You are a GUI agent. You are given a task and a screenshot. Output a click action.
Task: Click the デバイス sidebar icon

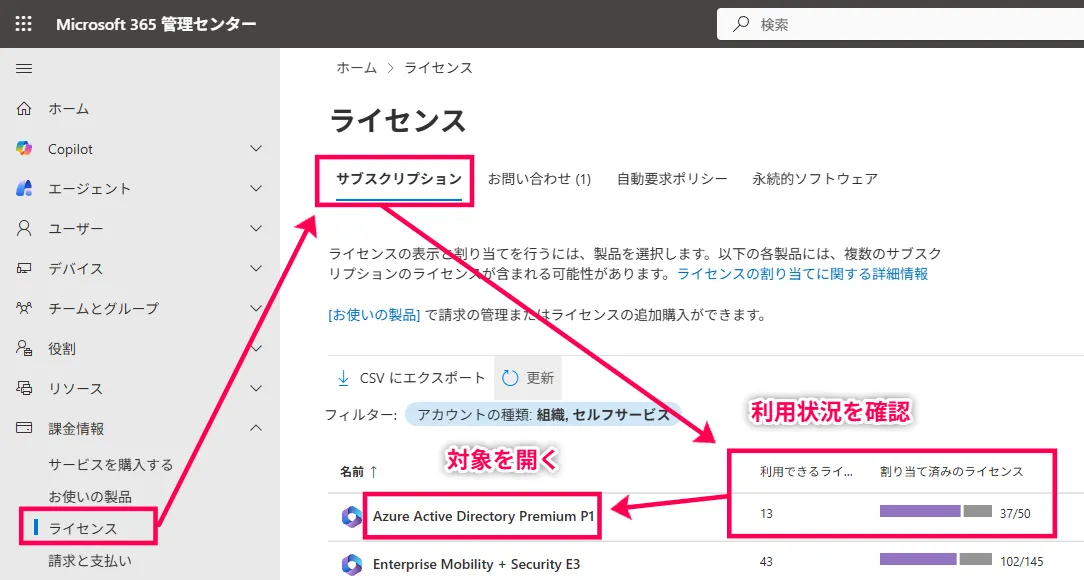click(24, 269)
